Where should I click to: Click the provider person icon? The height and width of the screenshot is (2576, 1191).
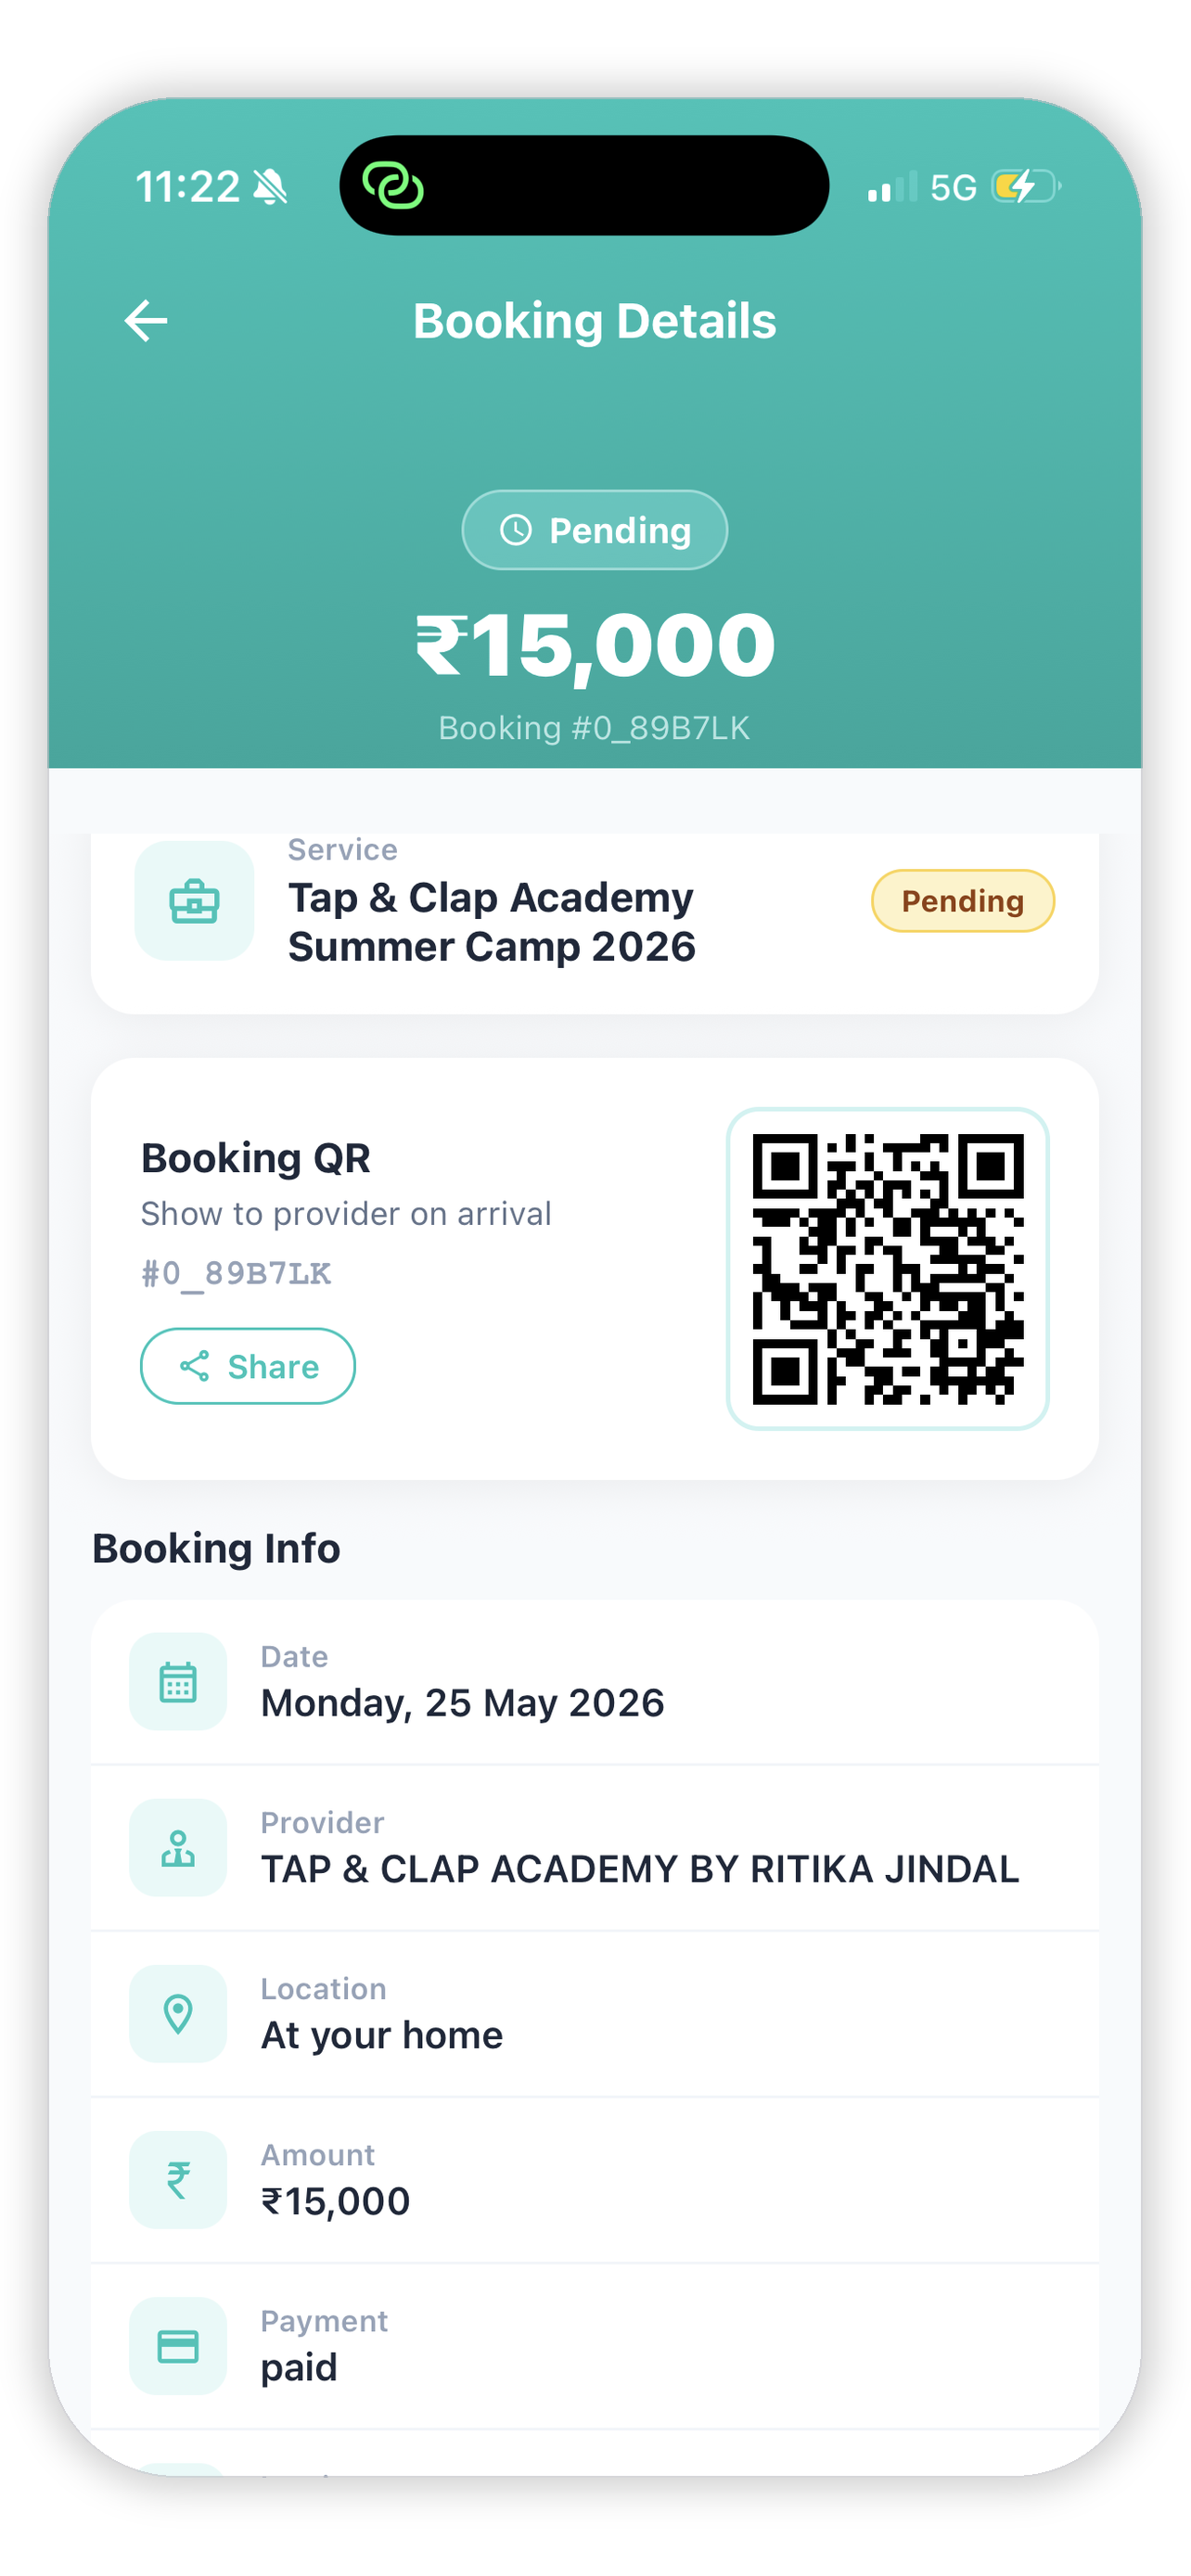pos(178,1848)
